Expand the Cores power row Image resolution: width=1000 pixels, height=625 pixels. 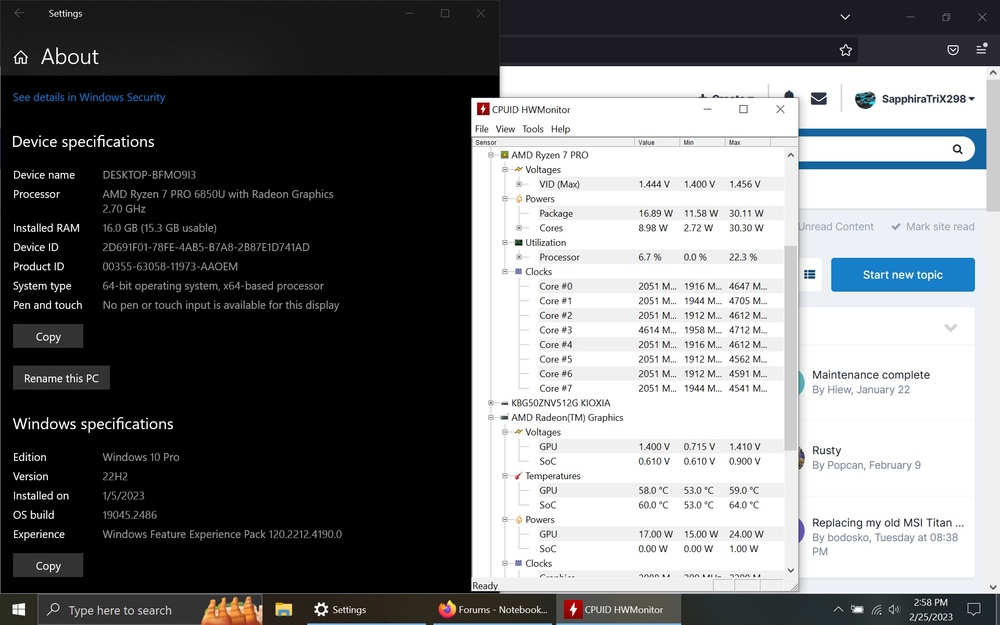(518, 228)
